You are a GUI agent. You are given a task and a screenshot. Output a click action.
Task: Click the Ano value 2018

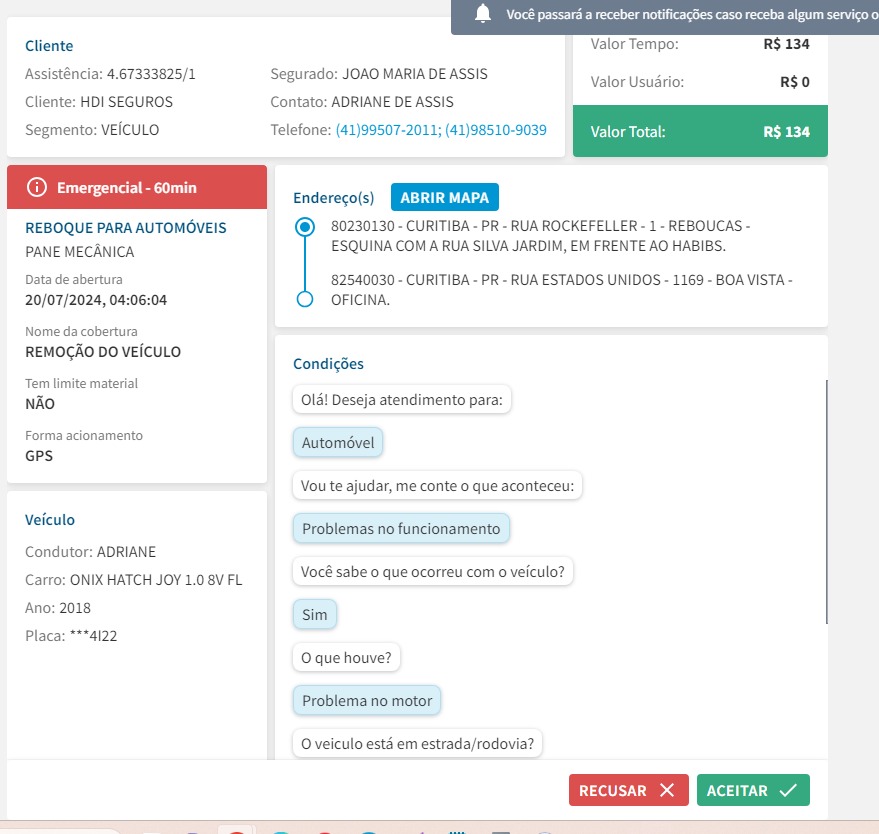pyautogui.click(x=75, y=608)
